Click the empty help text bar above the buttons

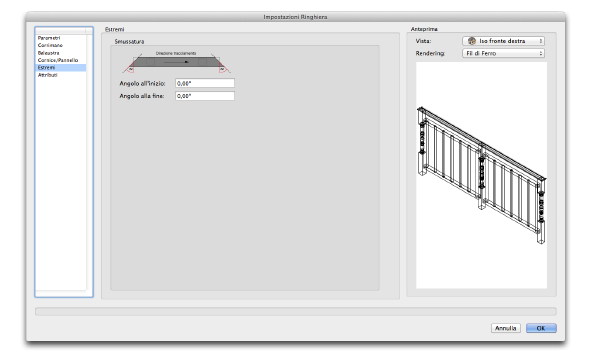coord(296,312)
